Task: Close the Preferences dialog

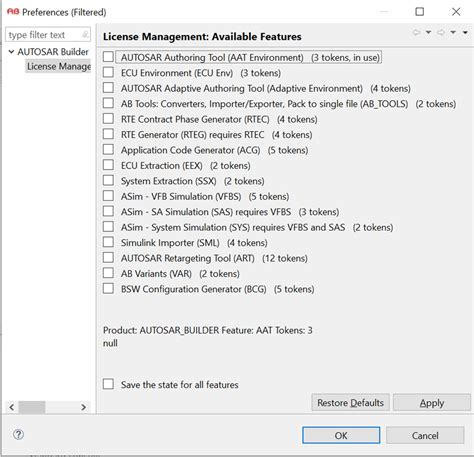Action: pos(456,12)
